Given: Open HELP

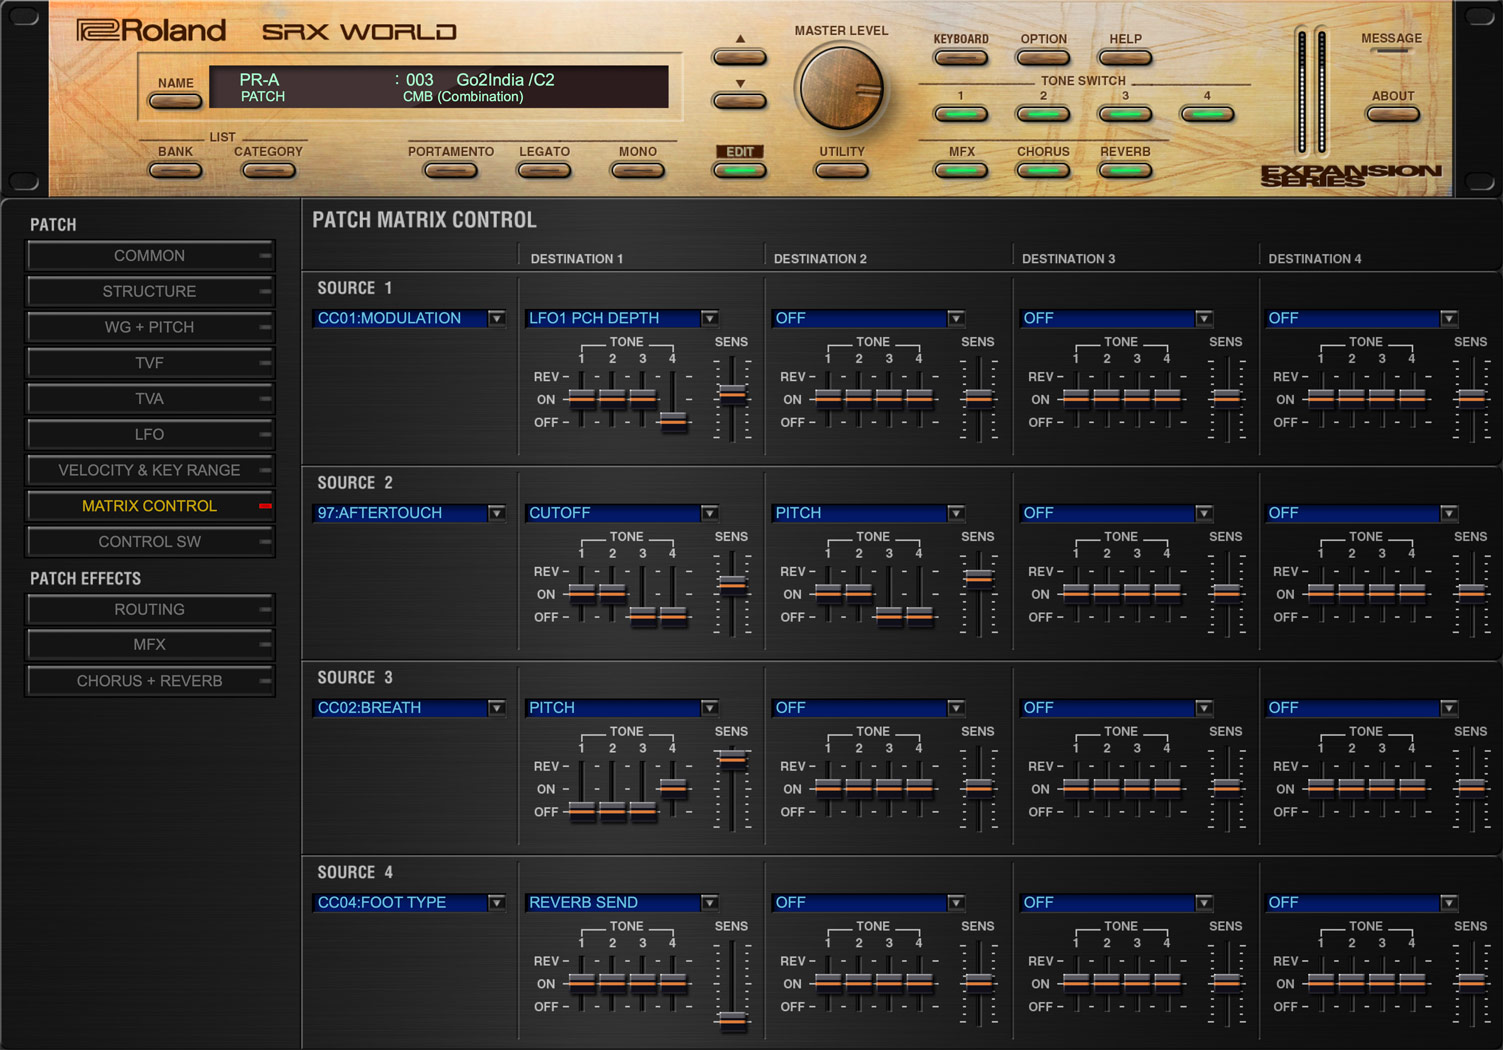Looking at the screenshot, I should click(1125, 57).
